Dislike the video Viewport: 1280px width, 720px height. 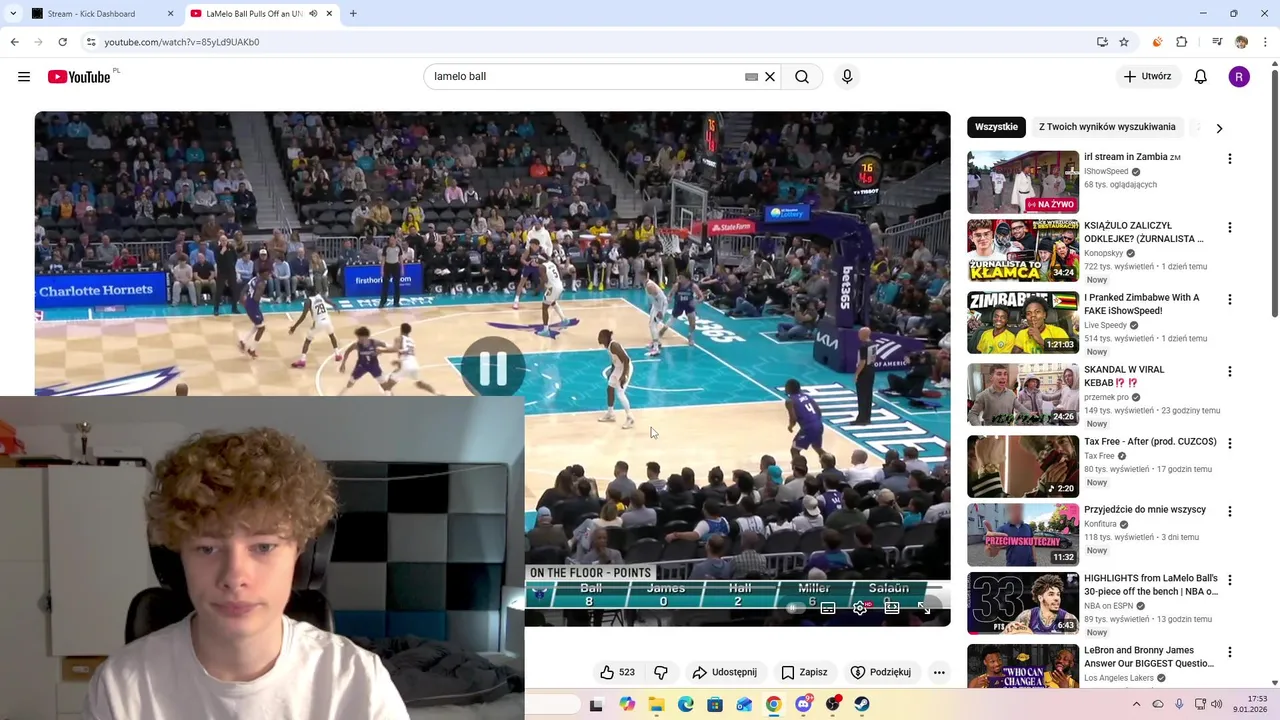coord(660,672)
